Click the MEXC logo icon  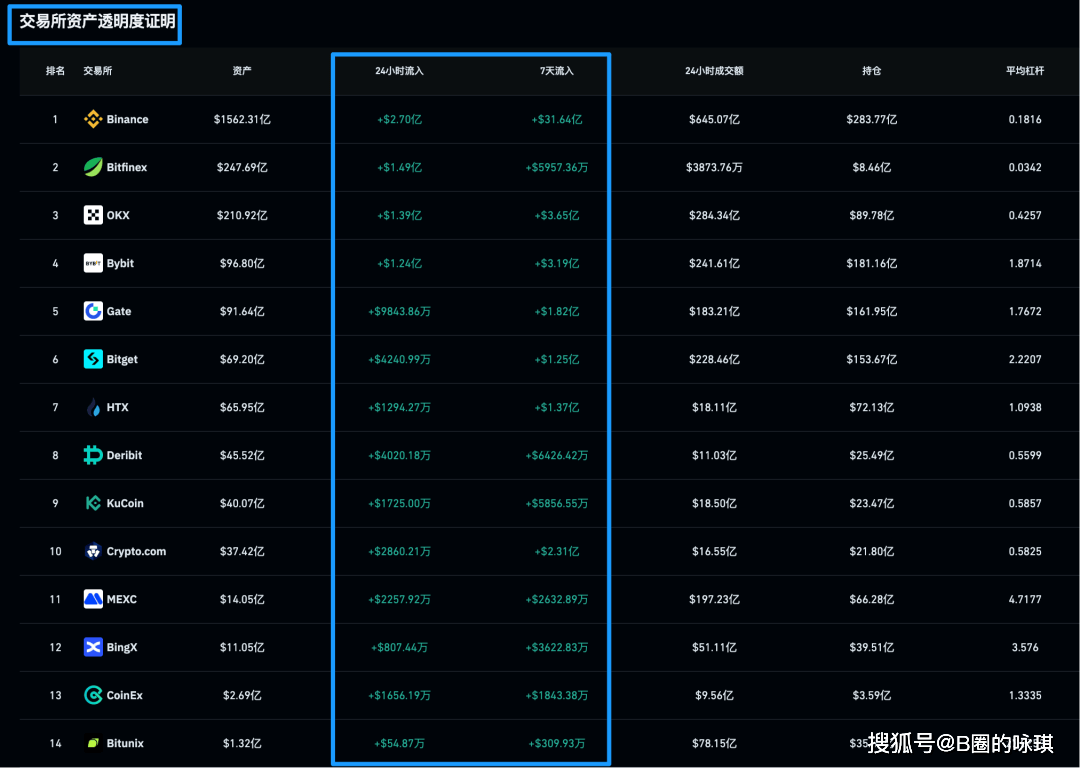tap(93, 599)
